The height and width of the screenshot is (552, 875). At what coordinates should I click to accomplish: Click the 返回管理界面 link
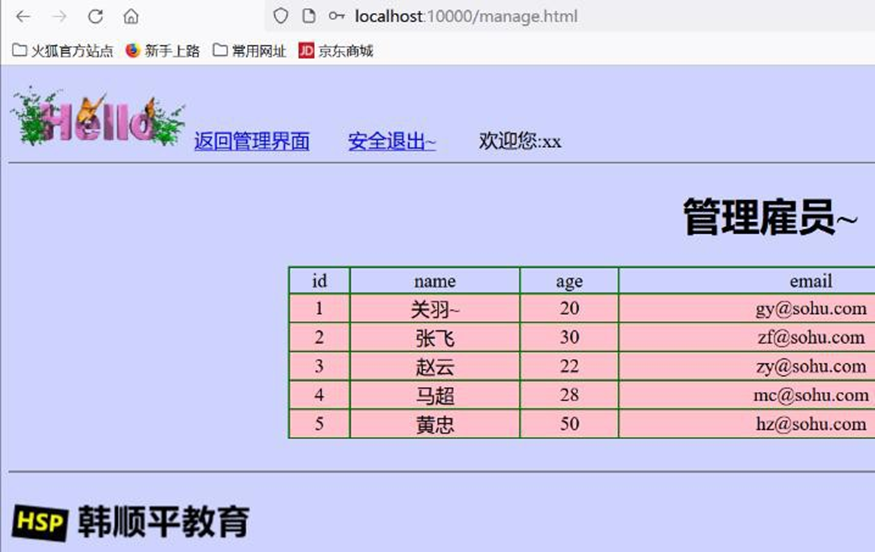[251, 142]
